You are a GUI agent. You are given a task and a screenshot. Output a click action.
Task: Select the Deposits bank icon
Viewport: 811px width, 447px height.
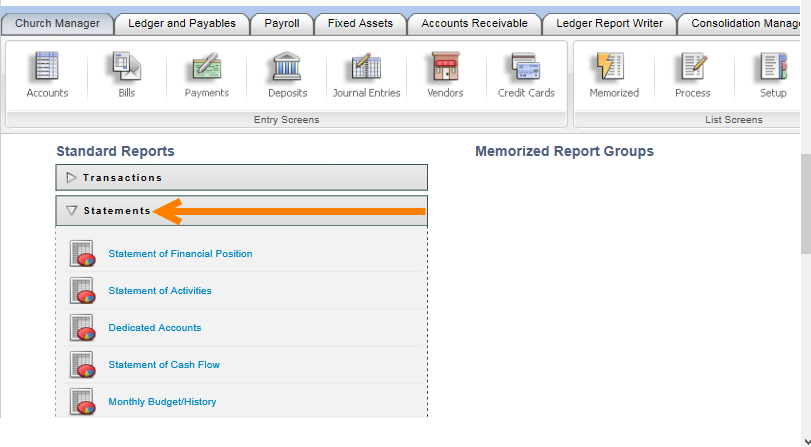[x=287, y=68]
